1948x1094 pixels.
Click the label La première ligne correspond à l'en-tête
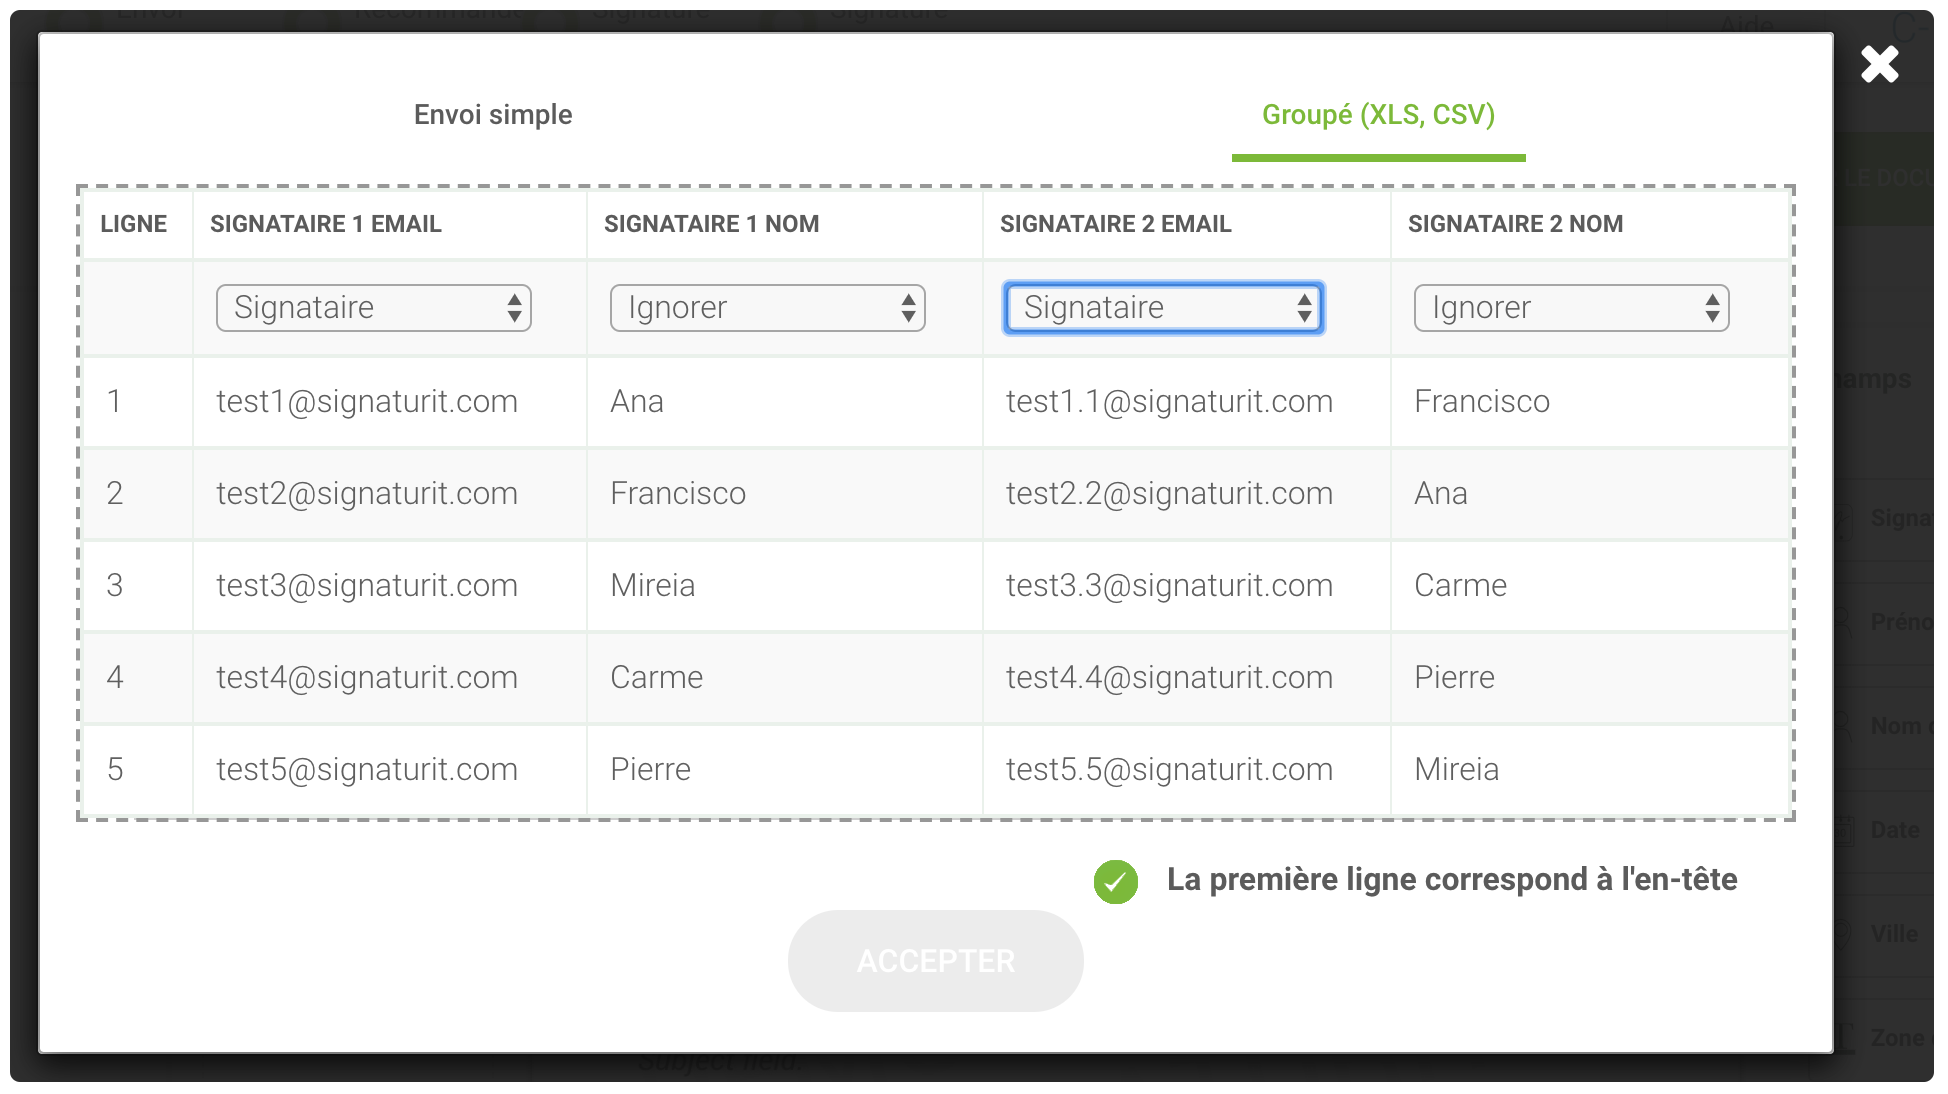[x=1452, y=880]
